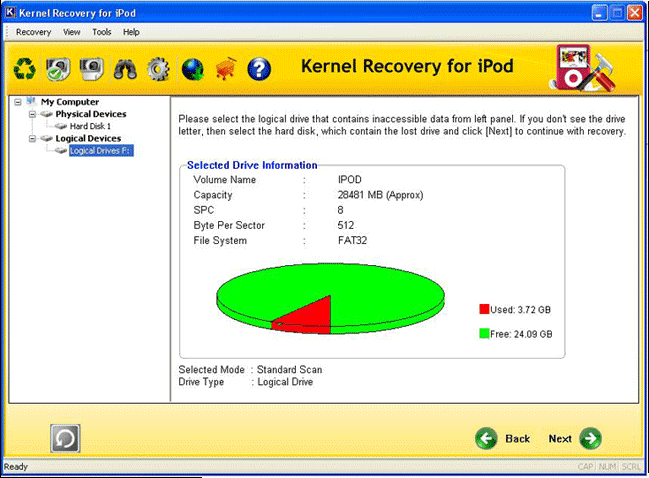Open settings via the gear icon

tap(158, 69)
